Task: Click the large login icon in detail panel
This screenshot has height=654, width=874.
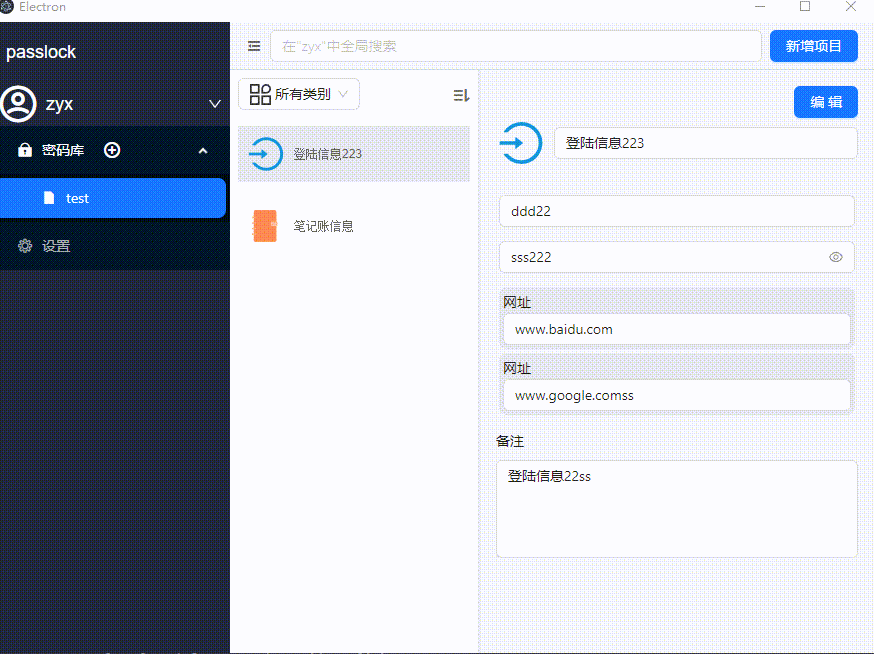Action: (x=519, y=143)
